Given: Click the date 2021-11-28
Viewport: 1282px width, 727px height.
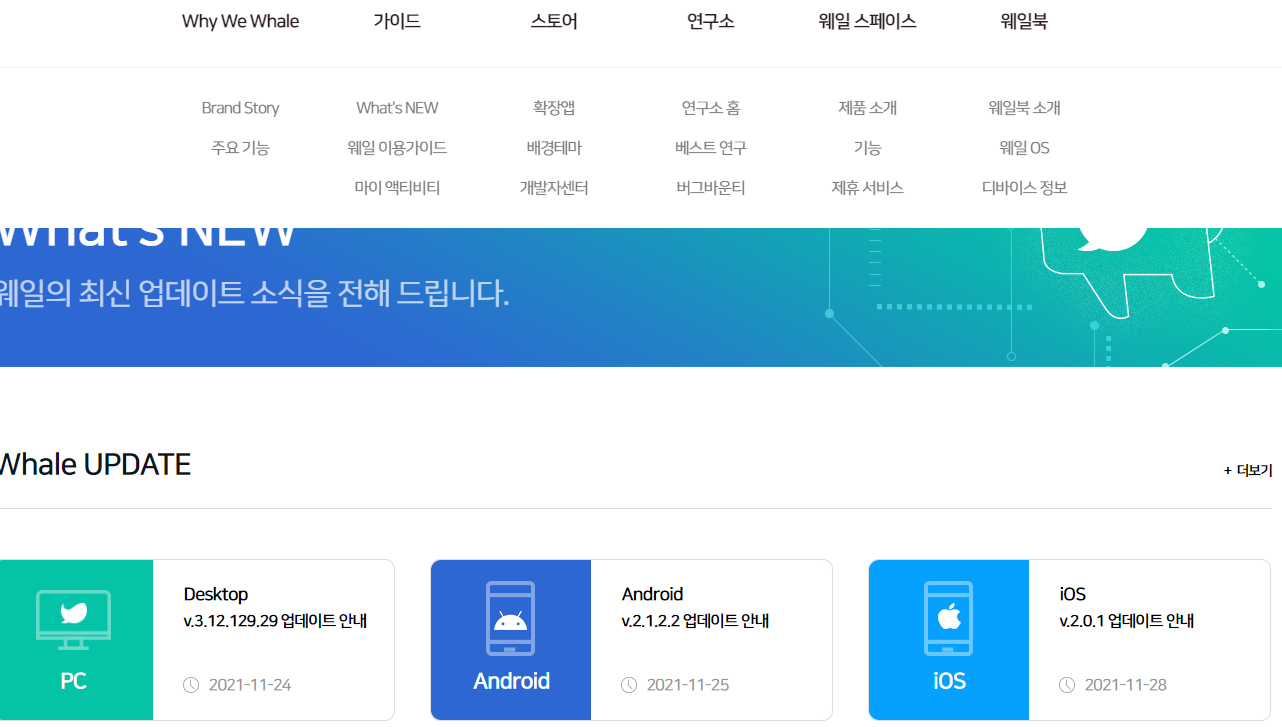Looking at the screenshot, I should pyautogui.click(x=1126, y=685).
